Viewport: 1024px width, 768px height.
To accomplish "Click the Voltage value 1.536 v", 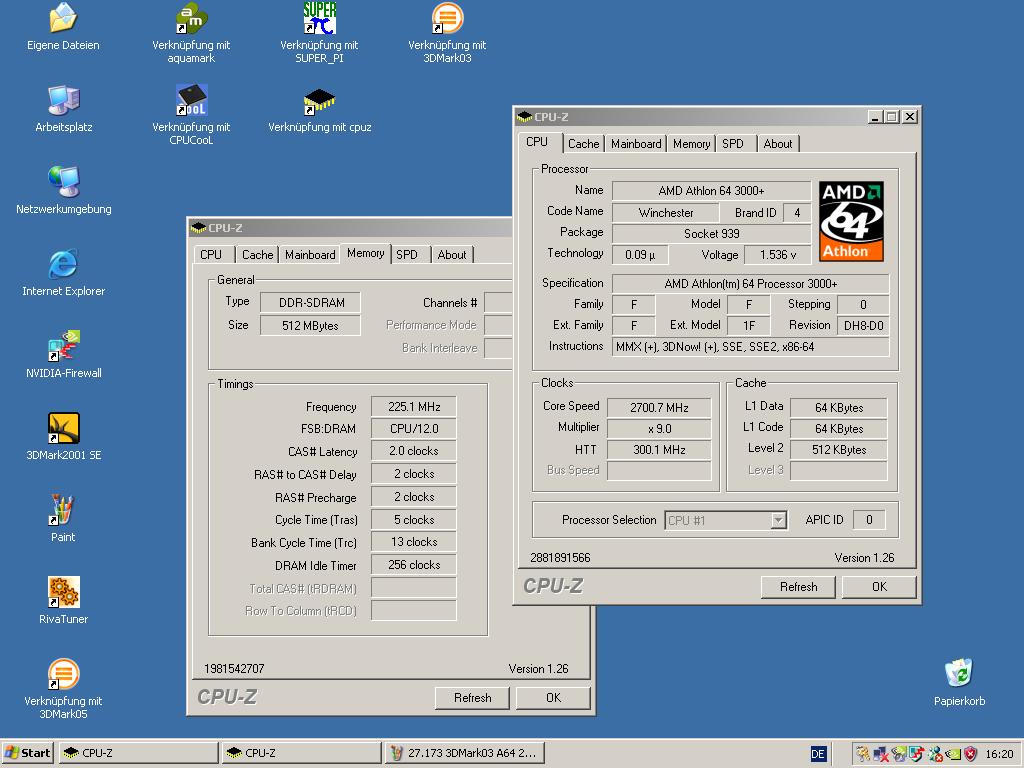I will click(x=777, y=255).
